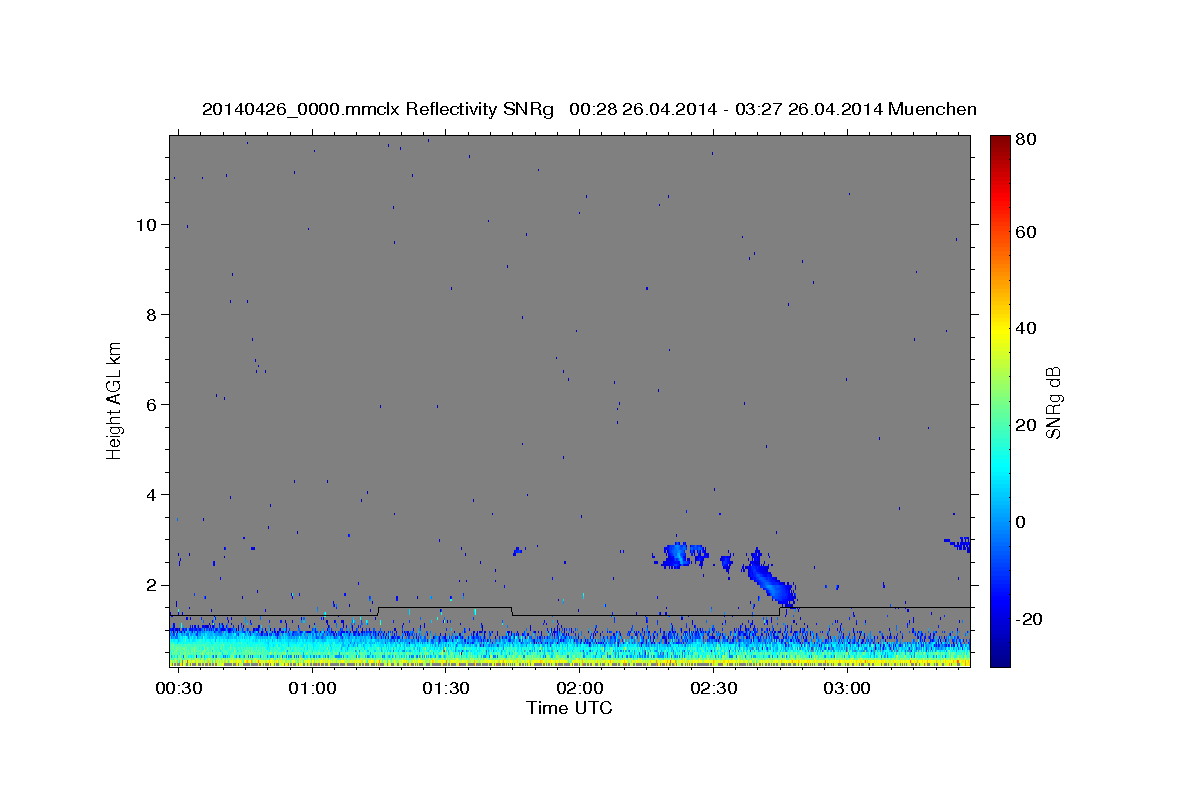
Task: Select the 01:30 time tick label
Action: click(445, 689)
